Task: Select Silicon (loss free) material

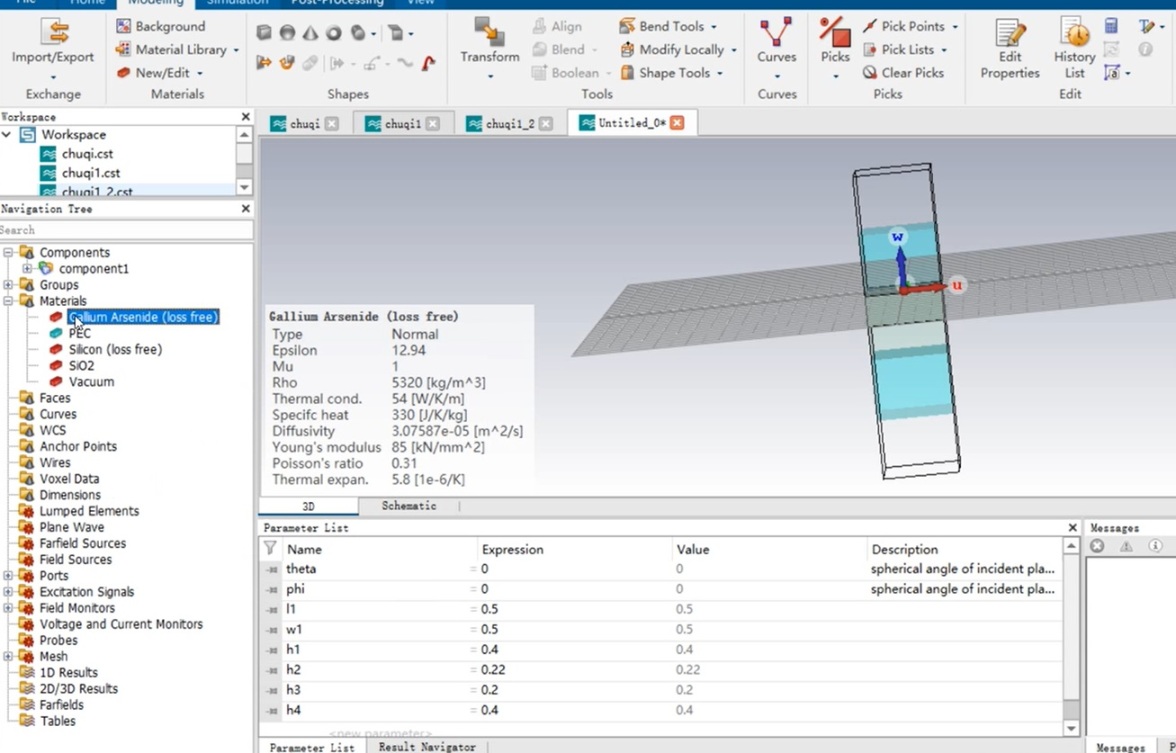Action: (x=115, y=350)
